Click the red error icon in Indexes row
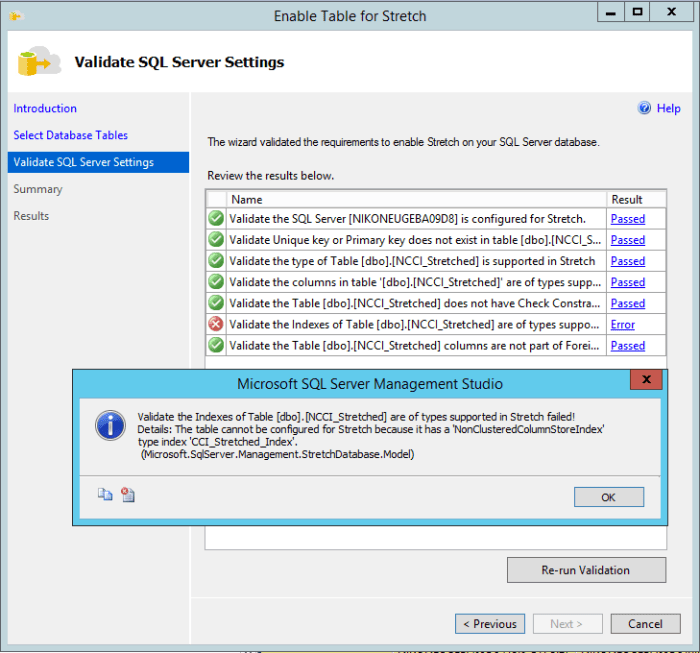The image size is (700, 653). tap(216, 324)
